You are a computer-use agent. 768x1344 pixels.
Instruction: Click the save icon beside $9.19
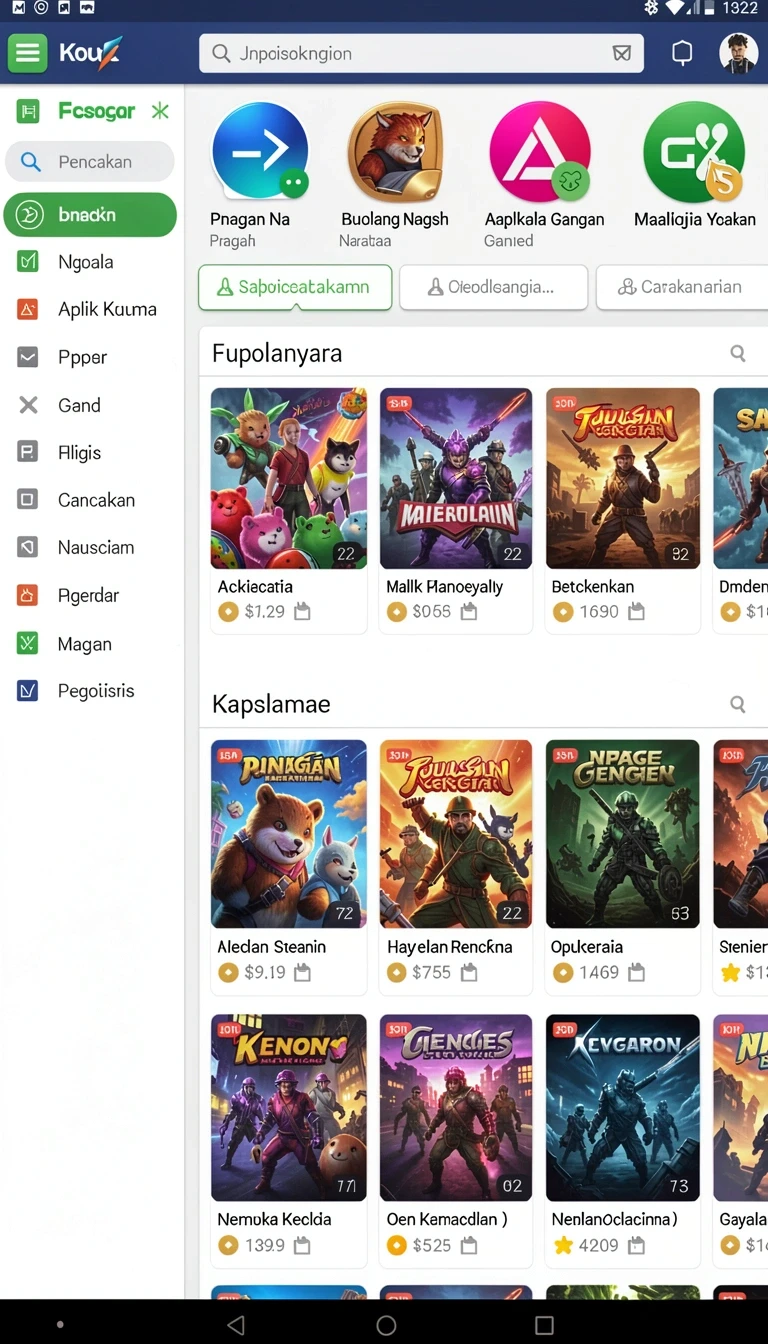[x=302, y=972]
